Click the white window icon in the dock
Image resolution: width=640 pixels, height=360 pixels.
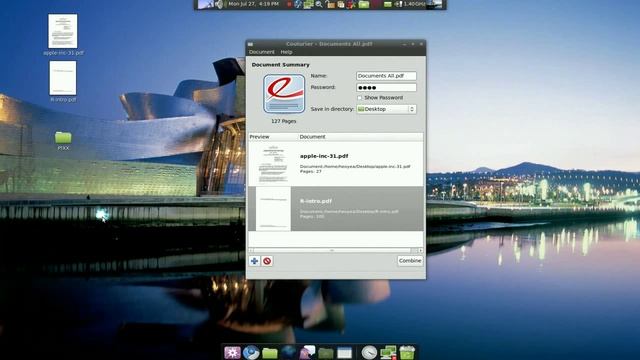click(344, 353)
